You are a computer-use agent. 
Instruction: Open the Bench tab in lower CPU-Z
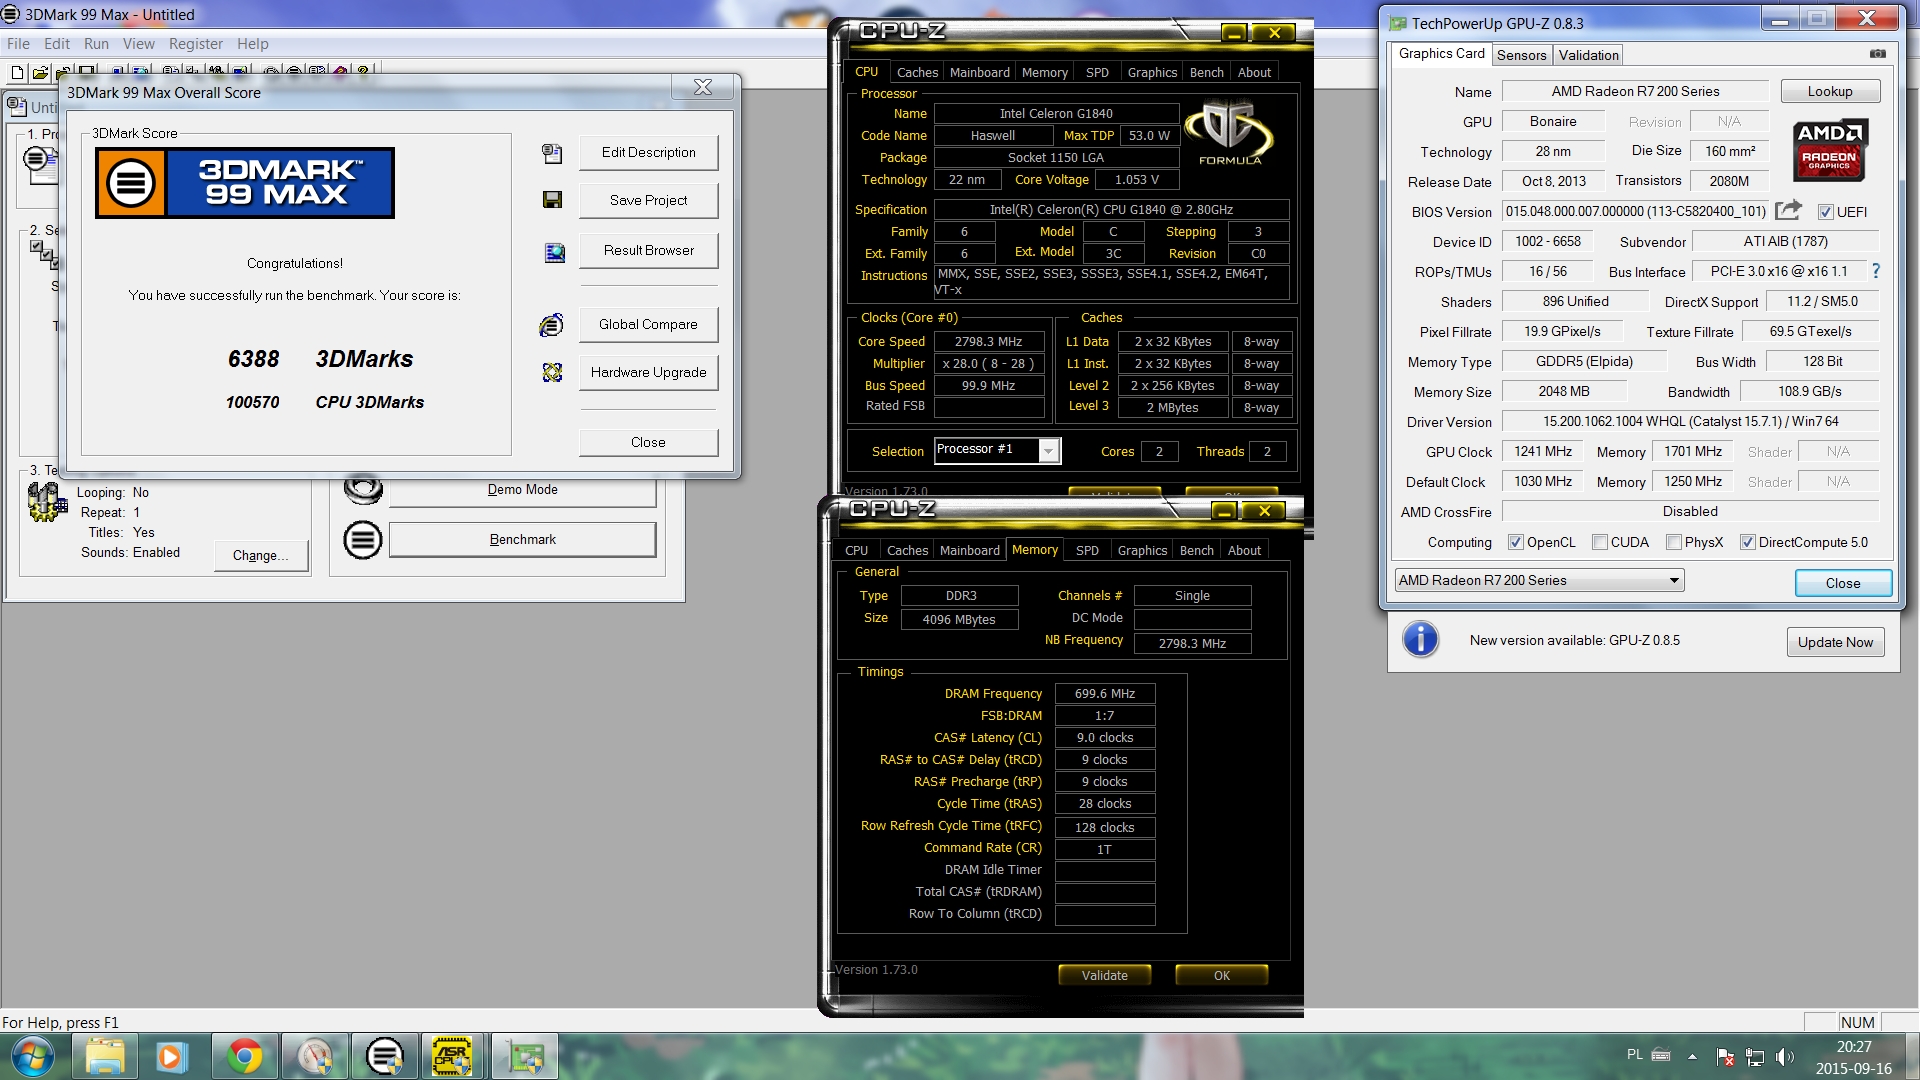coord(1196,550)
